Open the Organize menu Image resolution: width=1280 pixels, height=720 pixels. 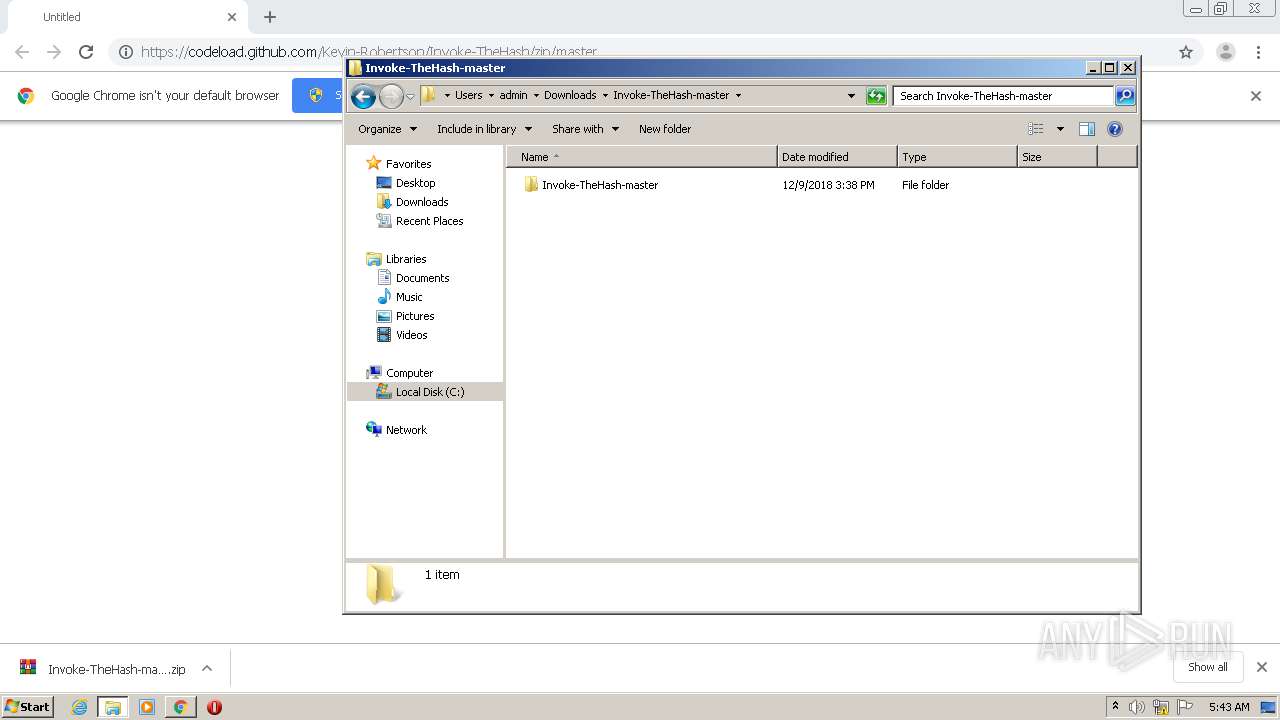pos(387,129)
